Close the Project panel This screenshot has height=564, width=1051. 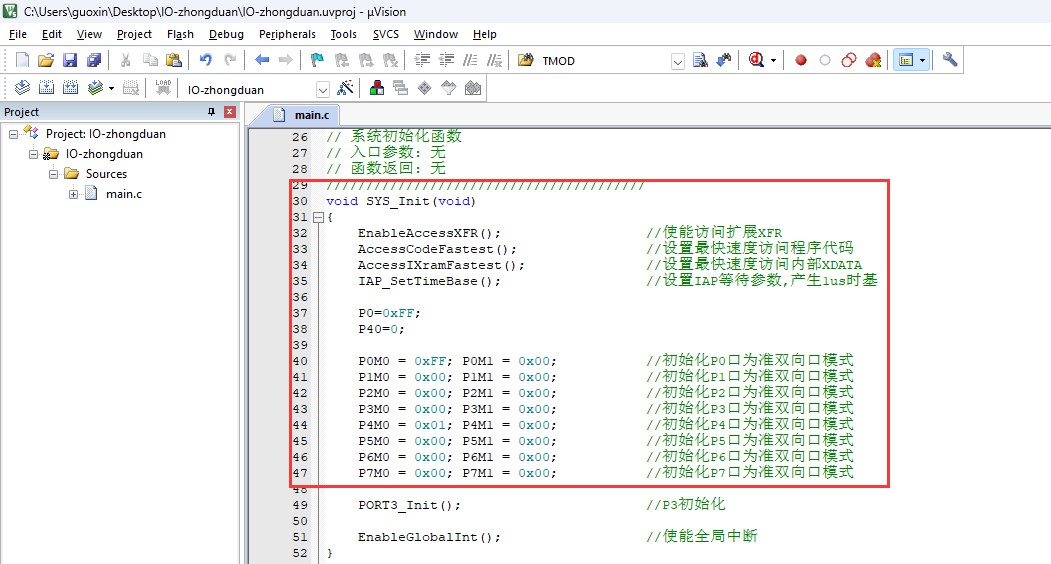tap(230, 112)
